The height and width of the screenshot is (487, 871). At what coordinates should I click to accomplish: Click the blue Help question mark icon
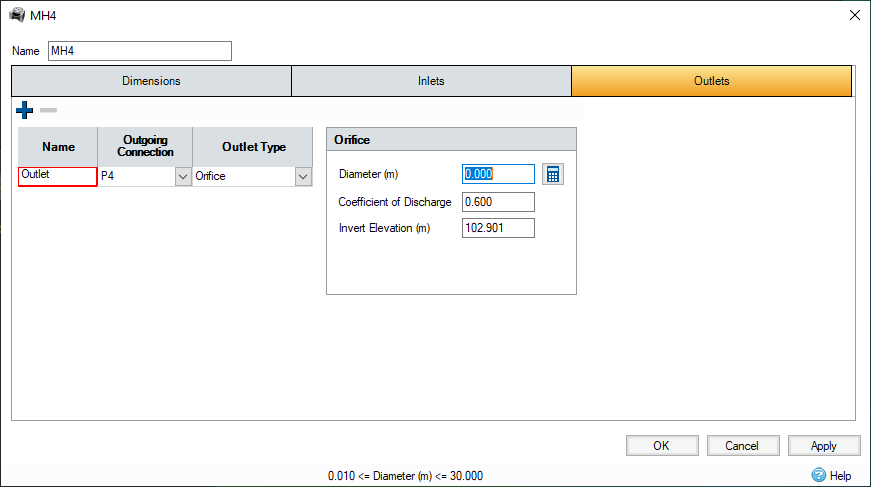pyautogui.click(x=819, y=475)
